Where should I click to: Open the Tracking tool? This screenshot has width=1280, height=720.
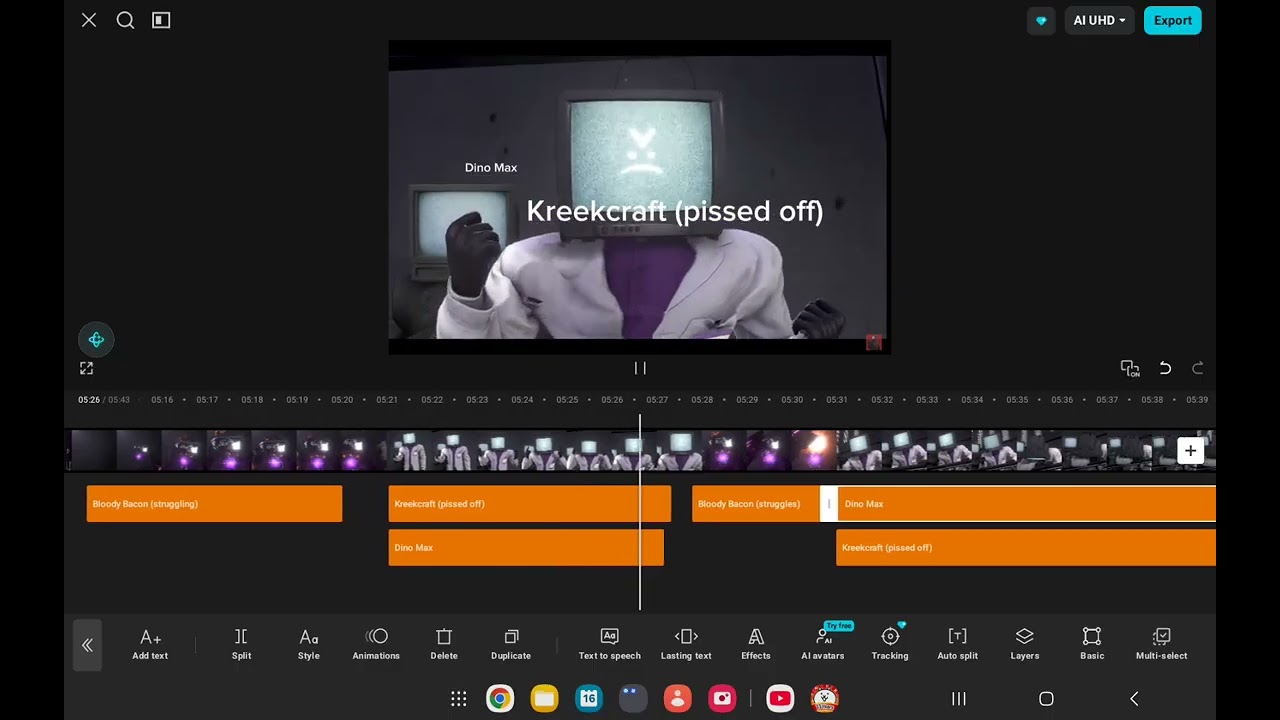pos(890,644)
